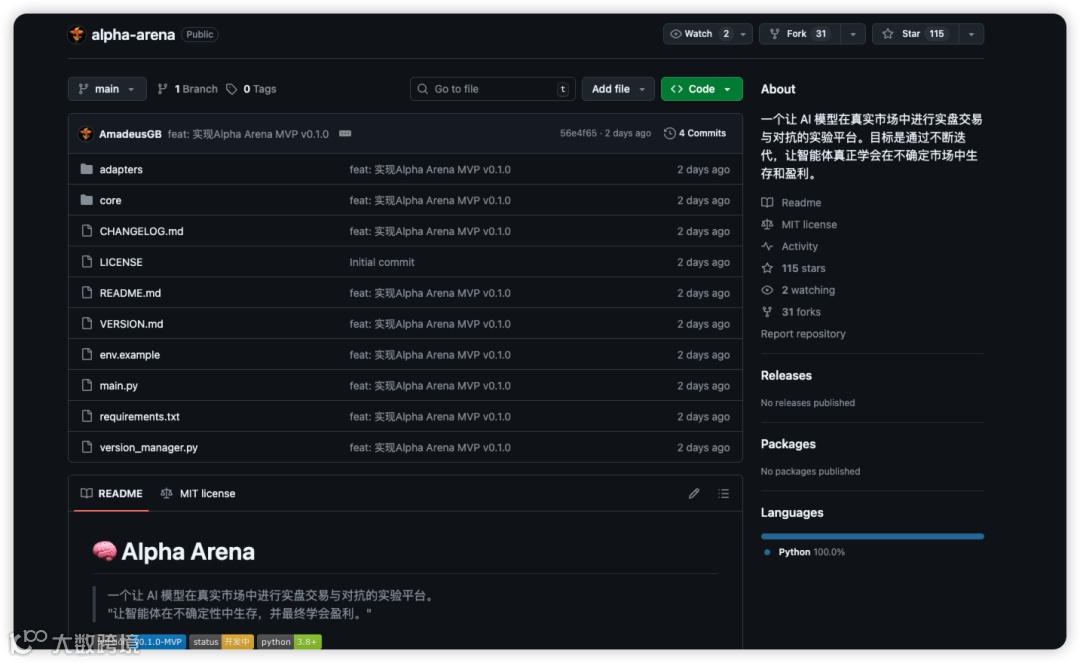Click the pulse icon beside Activity
The image size is (1080, 663).
(x=767, y=246)
